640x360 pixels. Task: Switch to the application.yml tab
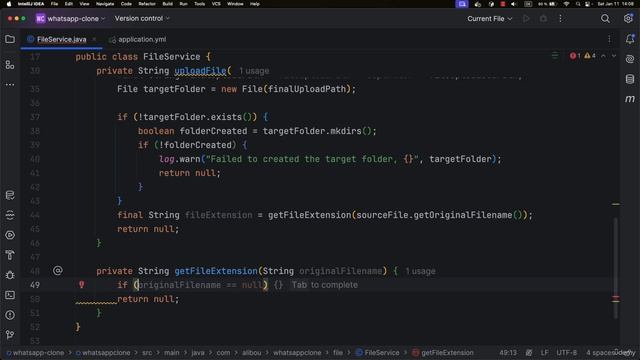point(138,40)
